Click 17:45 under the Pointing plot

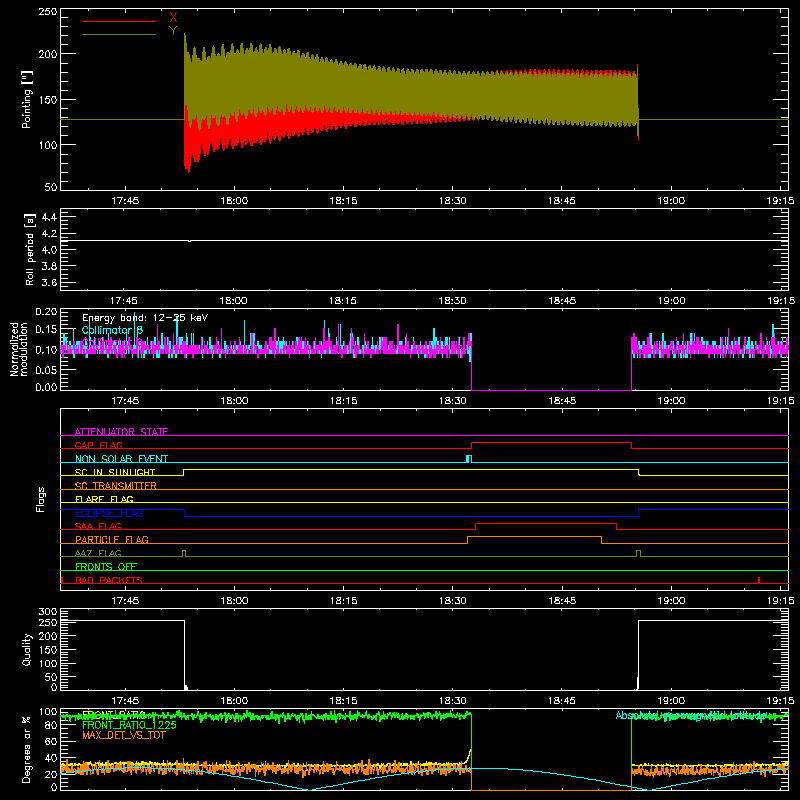point(125,201)
